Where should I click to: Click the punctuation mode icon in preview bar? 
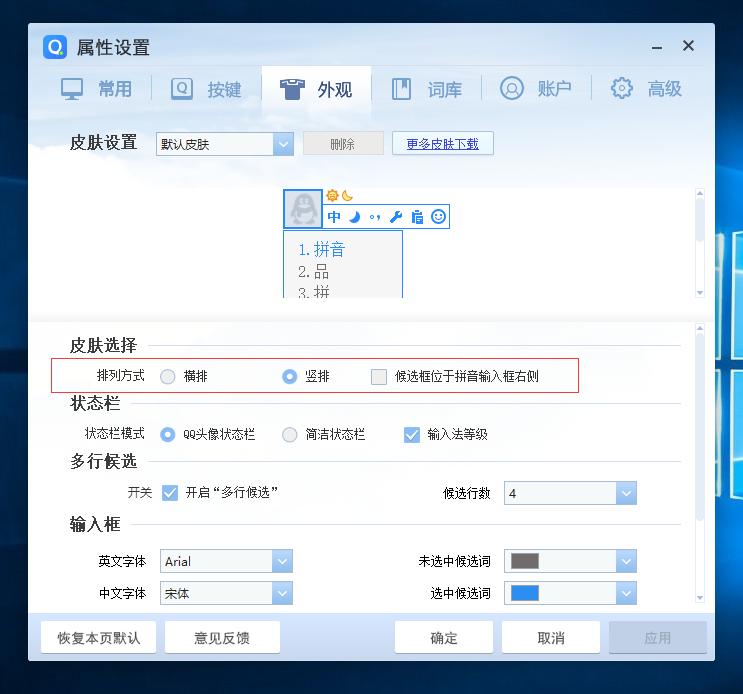[375, 217]
